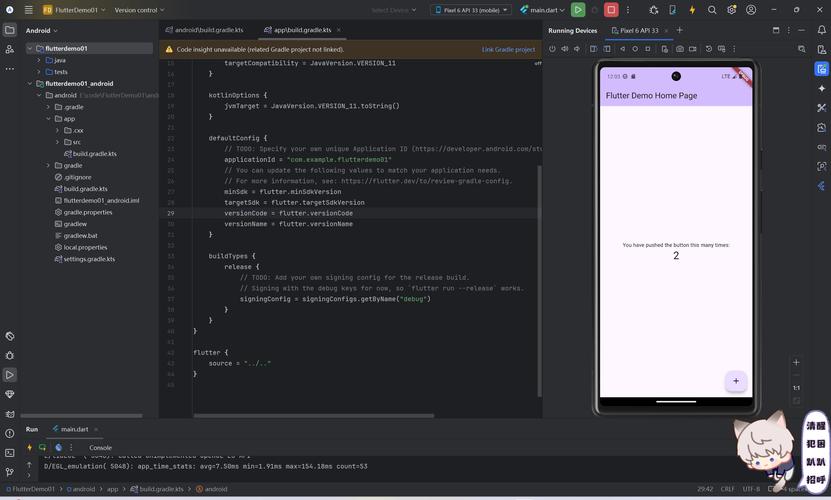Click the Link Gradle project link

508,49
